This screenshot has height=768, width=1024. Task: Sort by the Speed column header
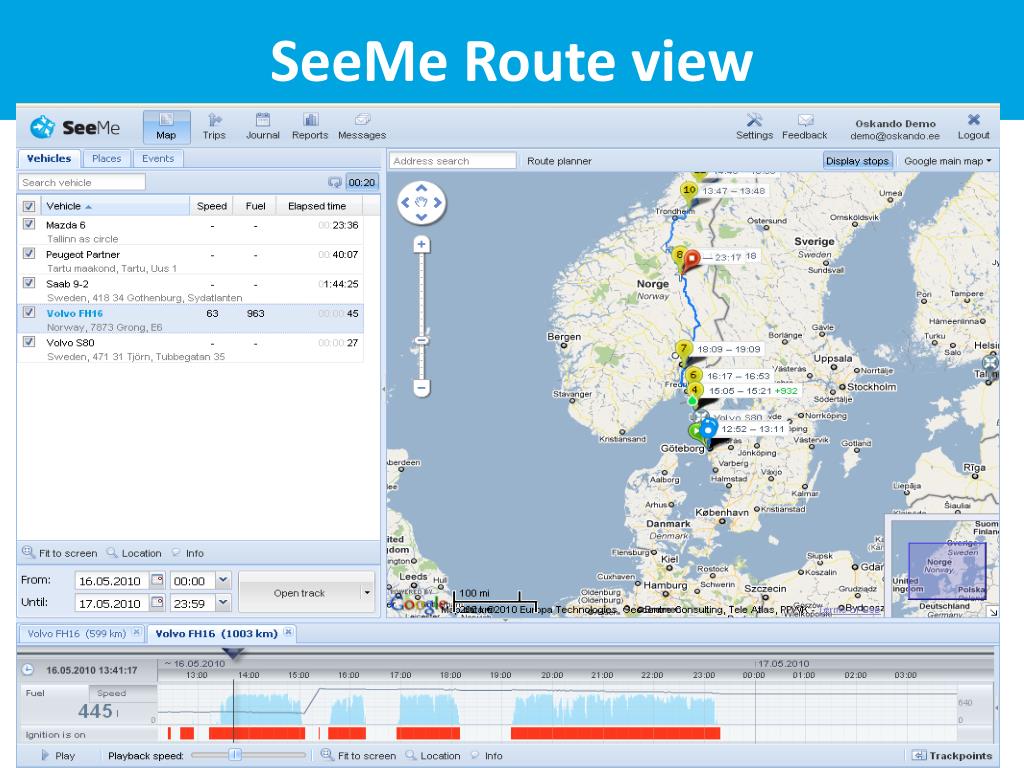tap(212, 206)
